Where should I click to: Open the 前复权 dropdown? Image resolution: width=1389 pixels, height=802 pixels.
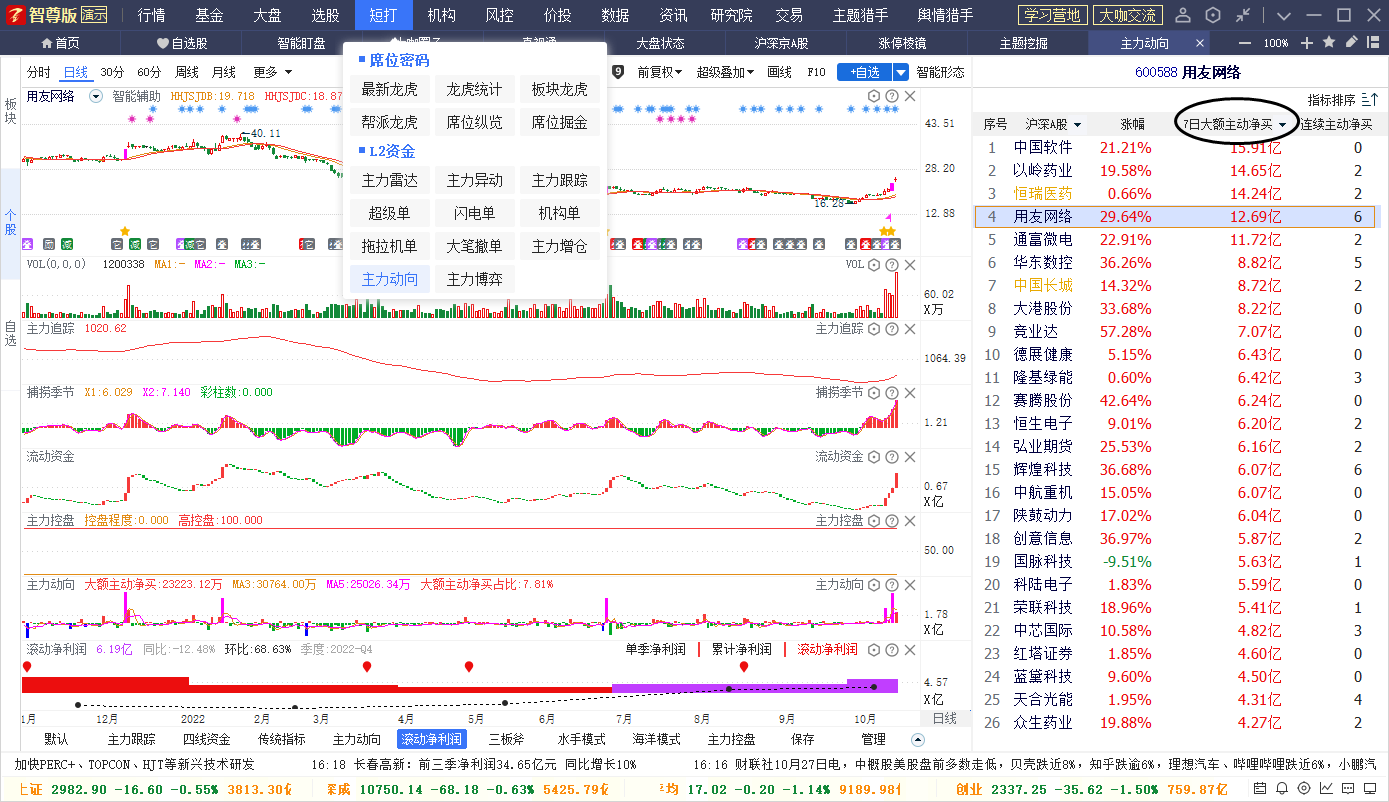pyautogui.click(x=660, y=72)
